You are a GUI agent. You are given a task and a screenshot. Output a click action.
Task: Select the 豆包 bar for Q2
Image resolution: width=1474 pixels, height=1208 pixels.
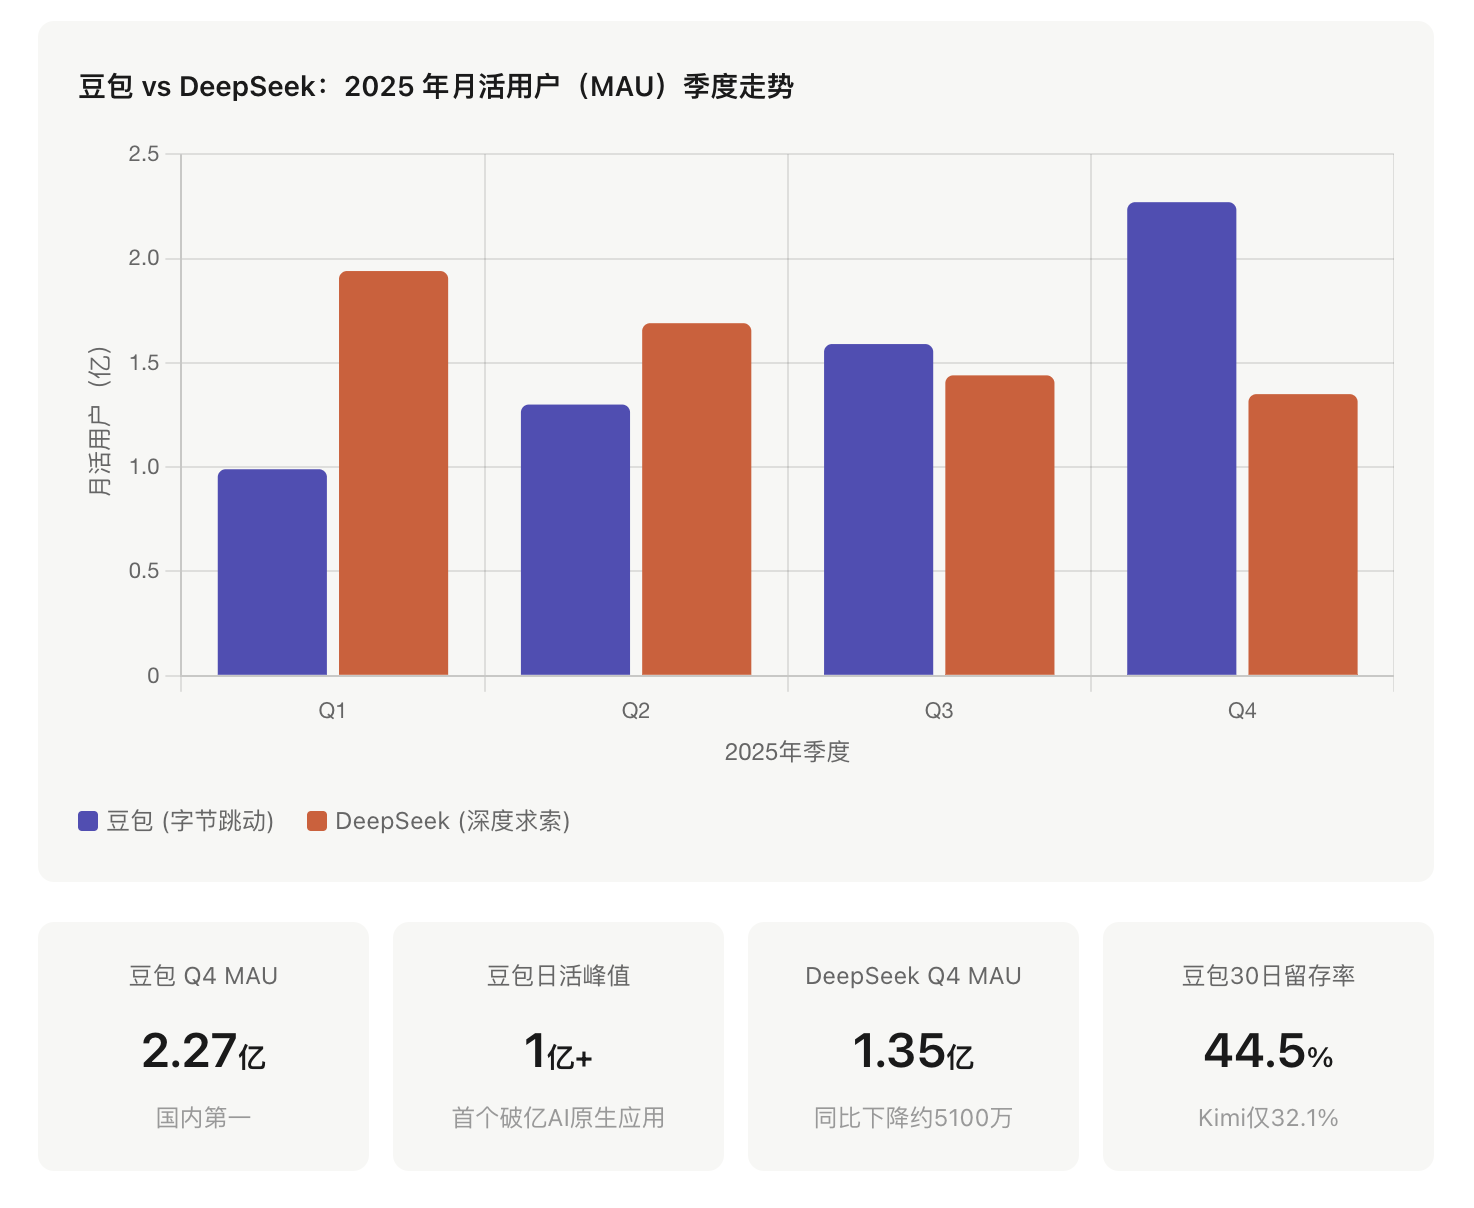coord(575,540)
